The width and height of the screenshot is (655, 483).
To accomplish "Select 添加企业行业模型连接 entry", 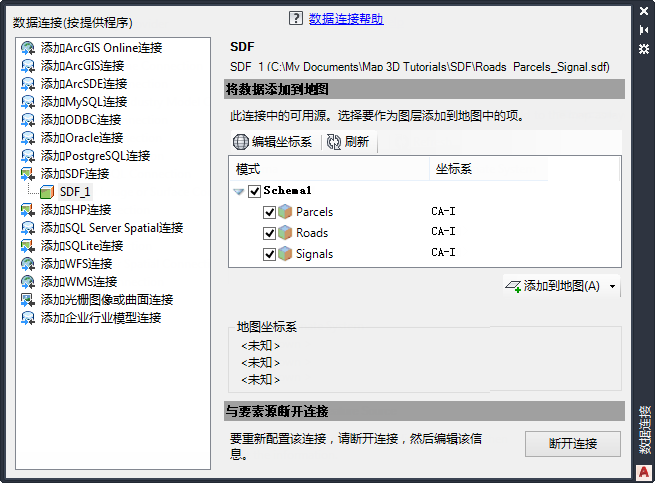I will point(101,318).
